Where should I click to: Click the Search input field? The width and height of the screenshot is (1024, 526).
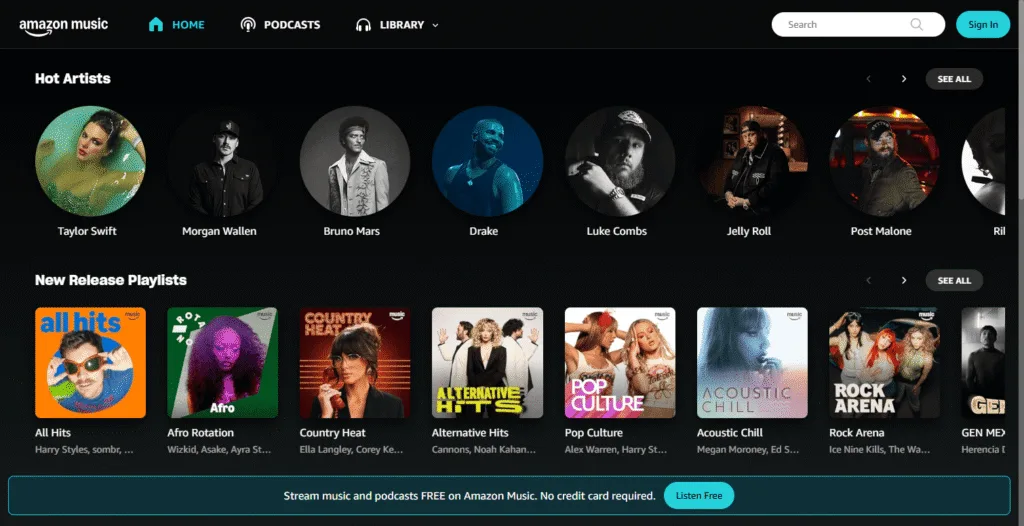pos(858,25)
